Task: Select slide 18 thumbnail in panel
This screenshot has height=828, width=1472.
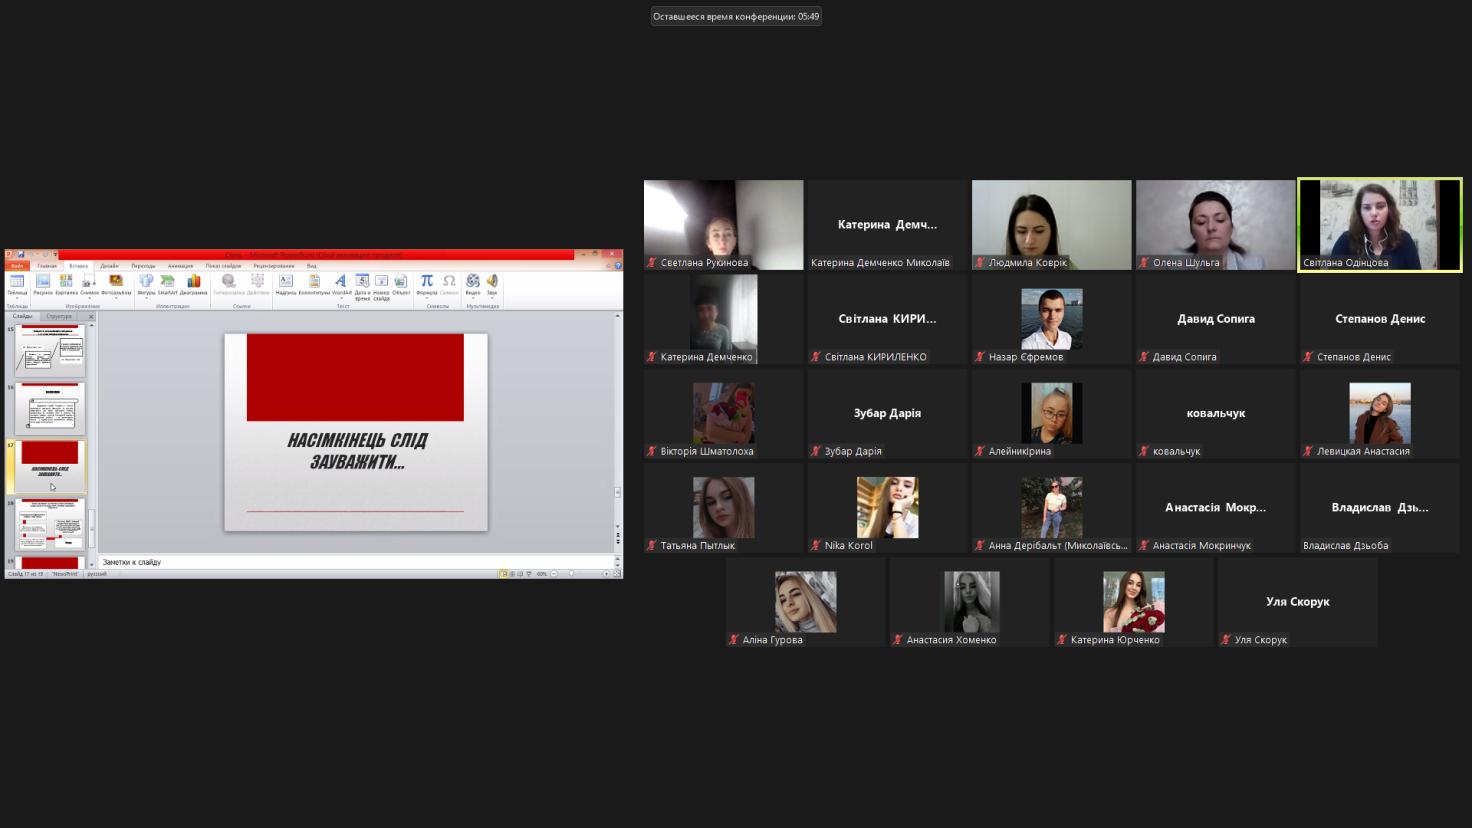Action: click(50, 524)
